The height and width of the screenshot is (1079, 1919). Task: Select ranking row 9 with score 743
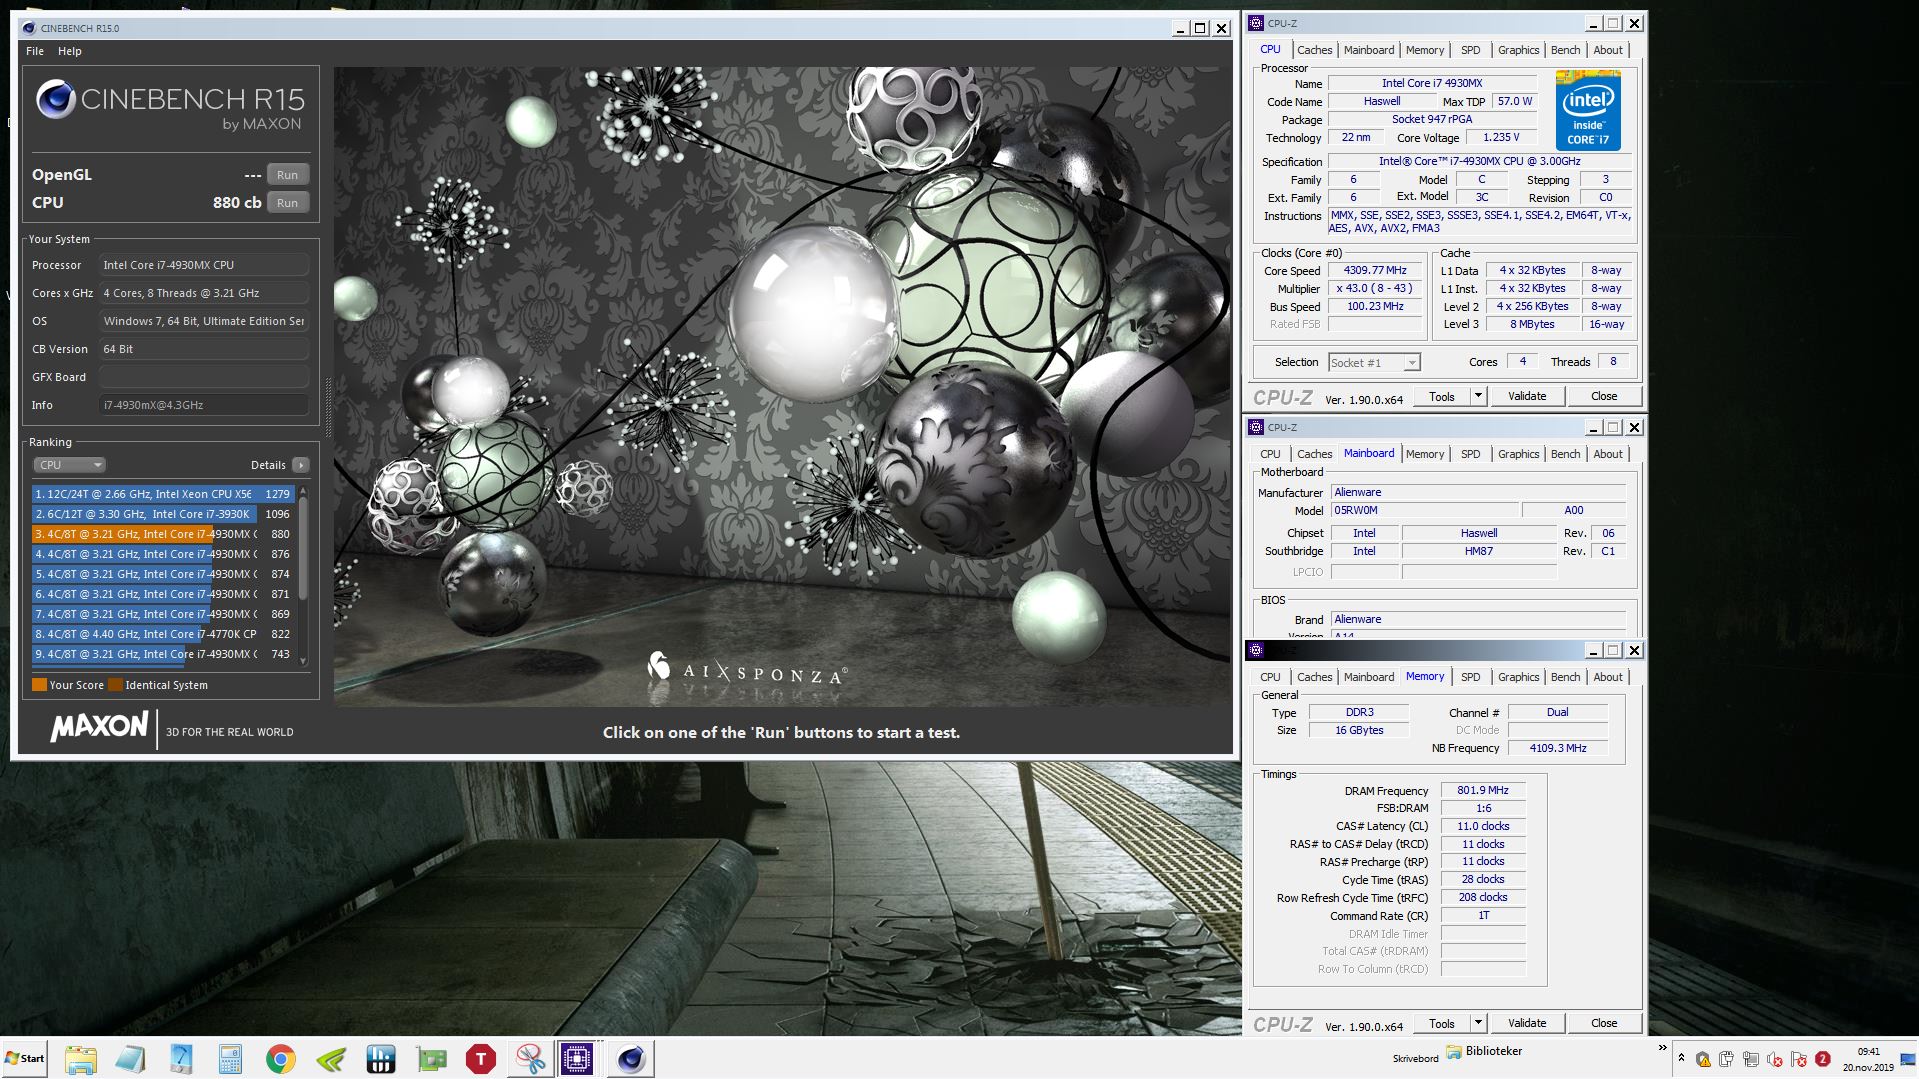coord(163,654)
